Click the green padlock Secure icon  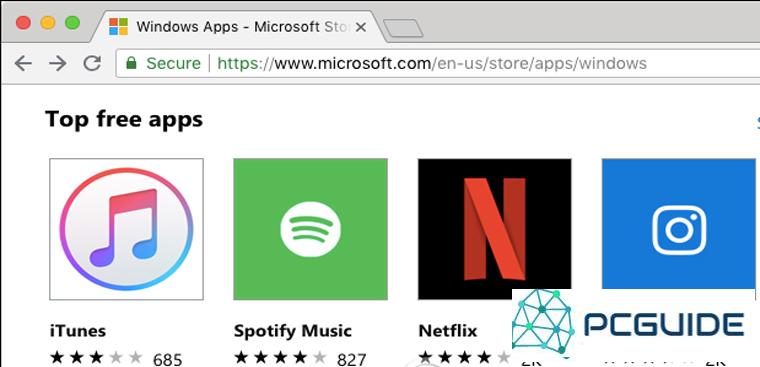coord(131,63)
